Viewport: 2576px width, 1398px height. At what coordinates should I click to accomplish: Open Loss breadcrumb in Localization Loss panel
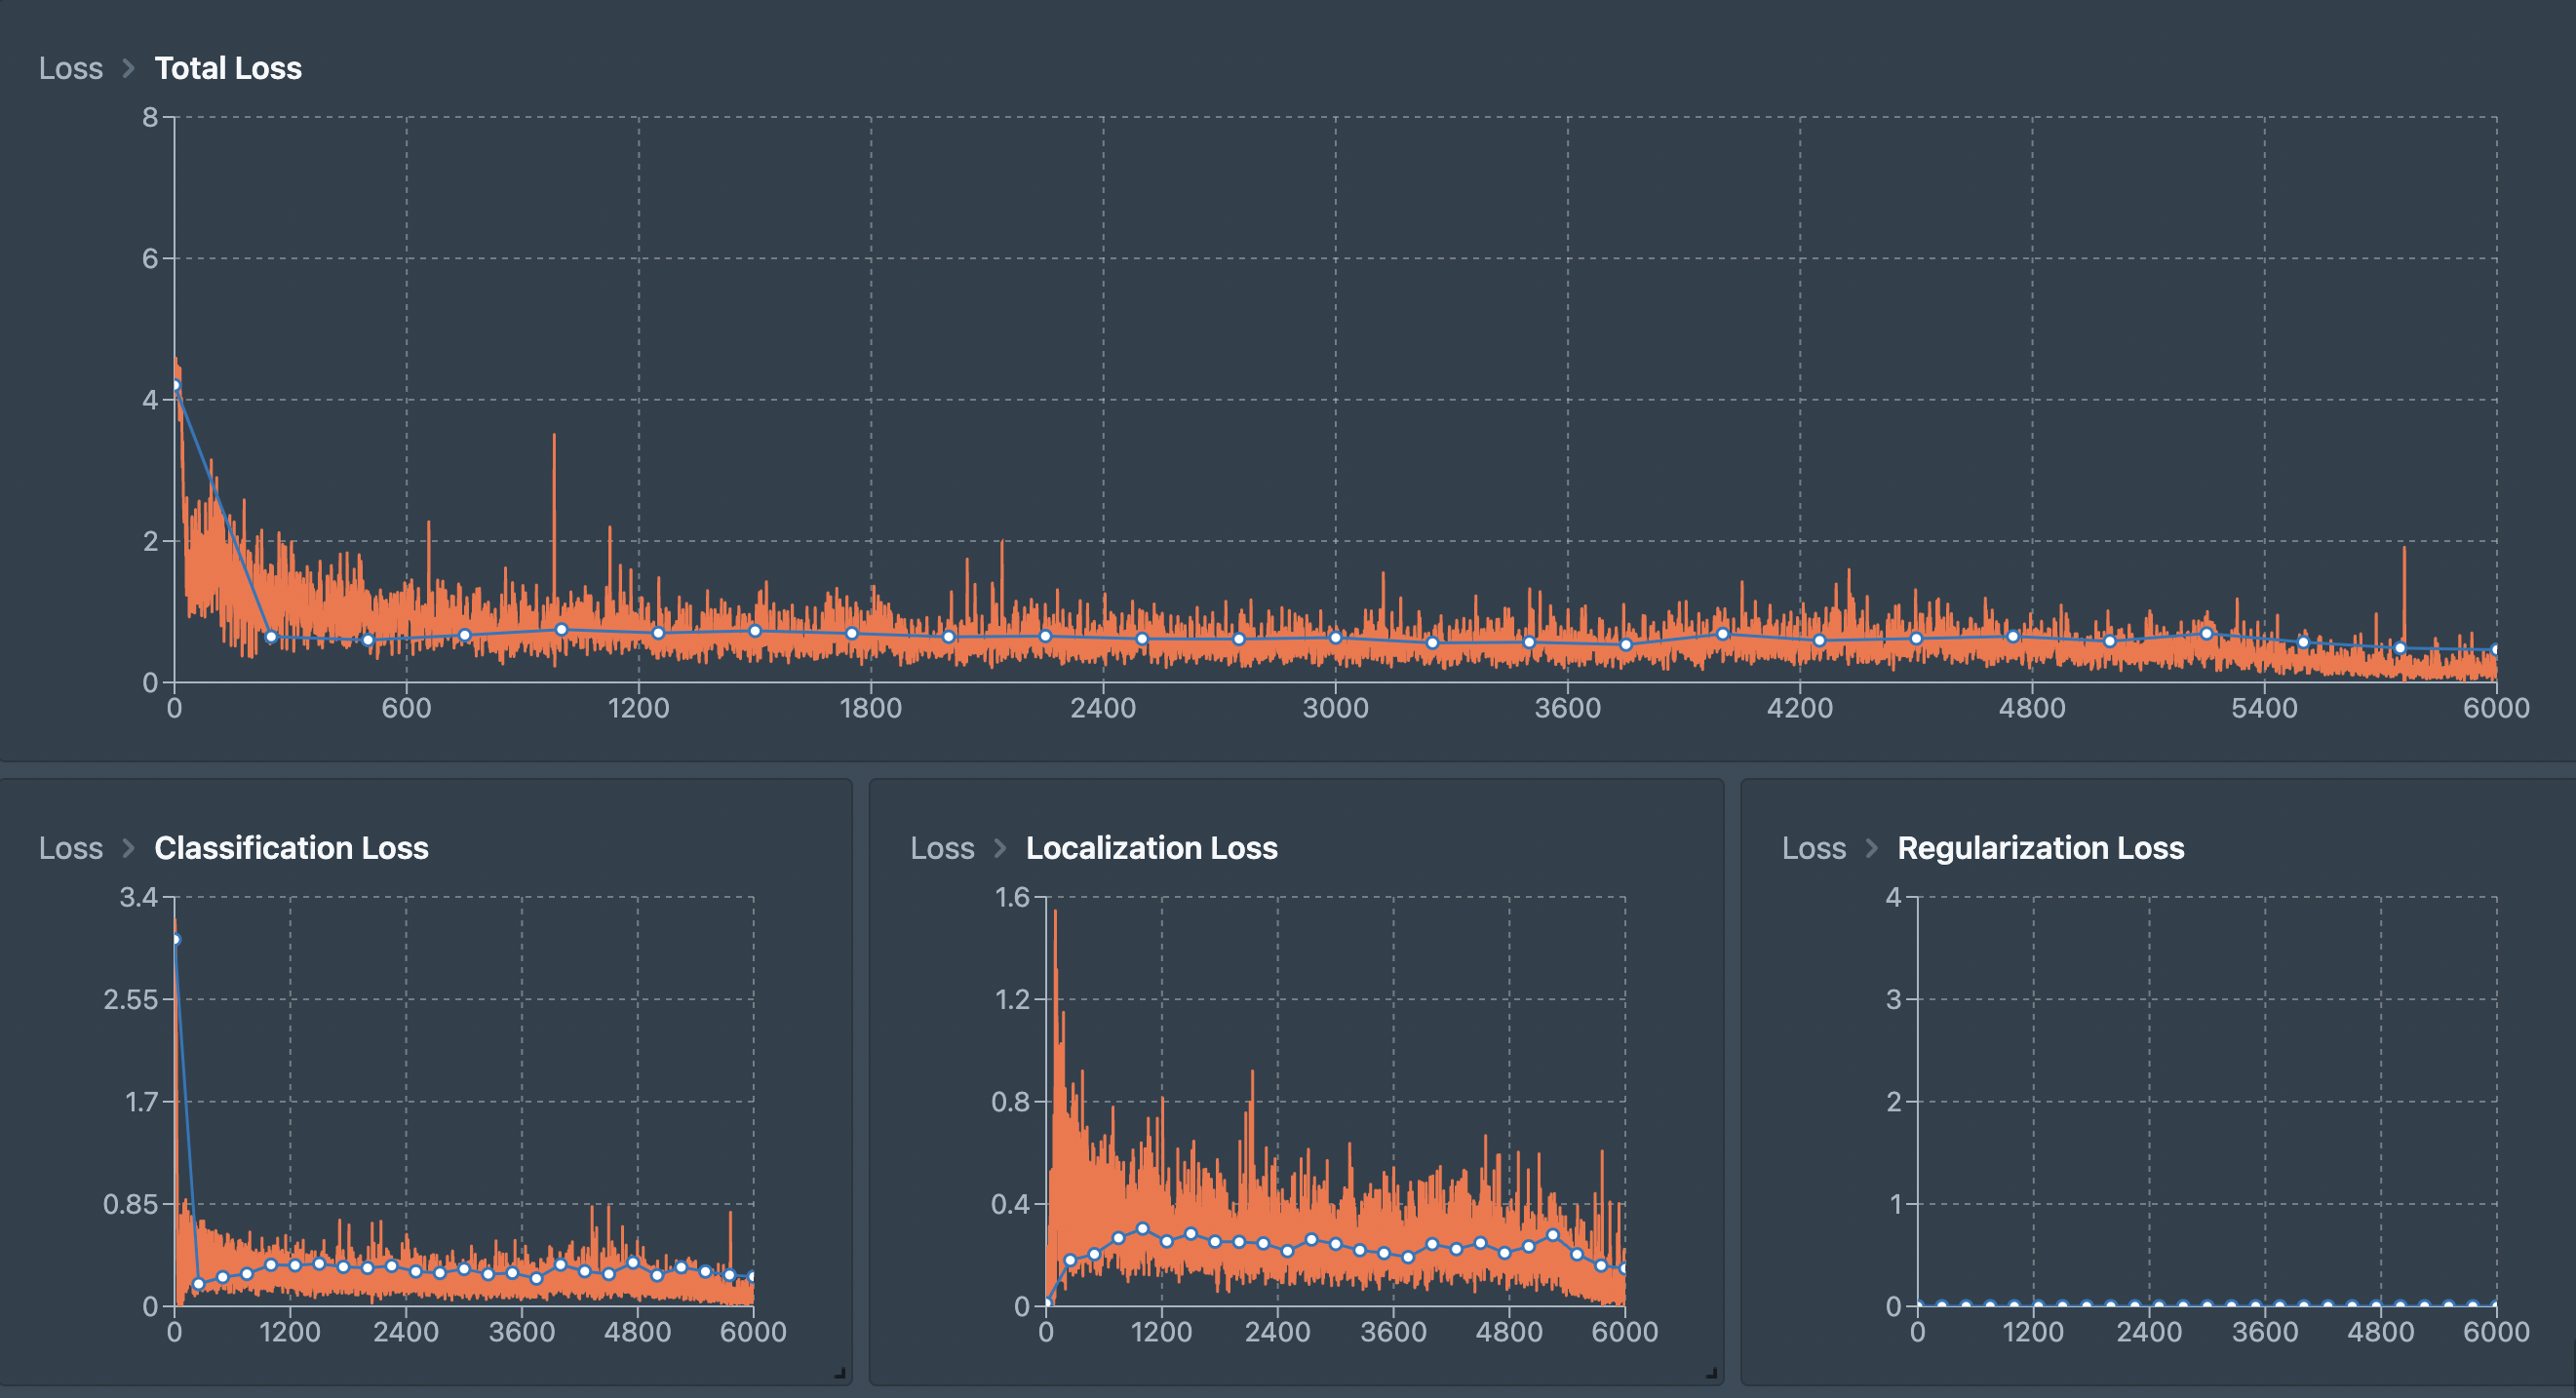941,848
